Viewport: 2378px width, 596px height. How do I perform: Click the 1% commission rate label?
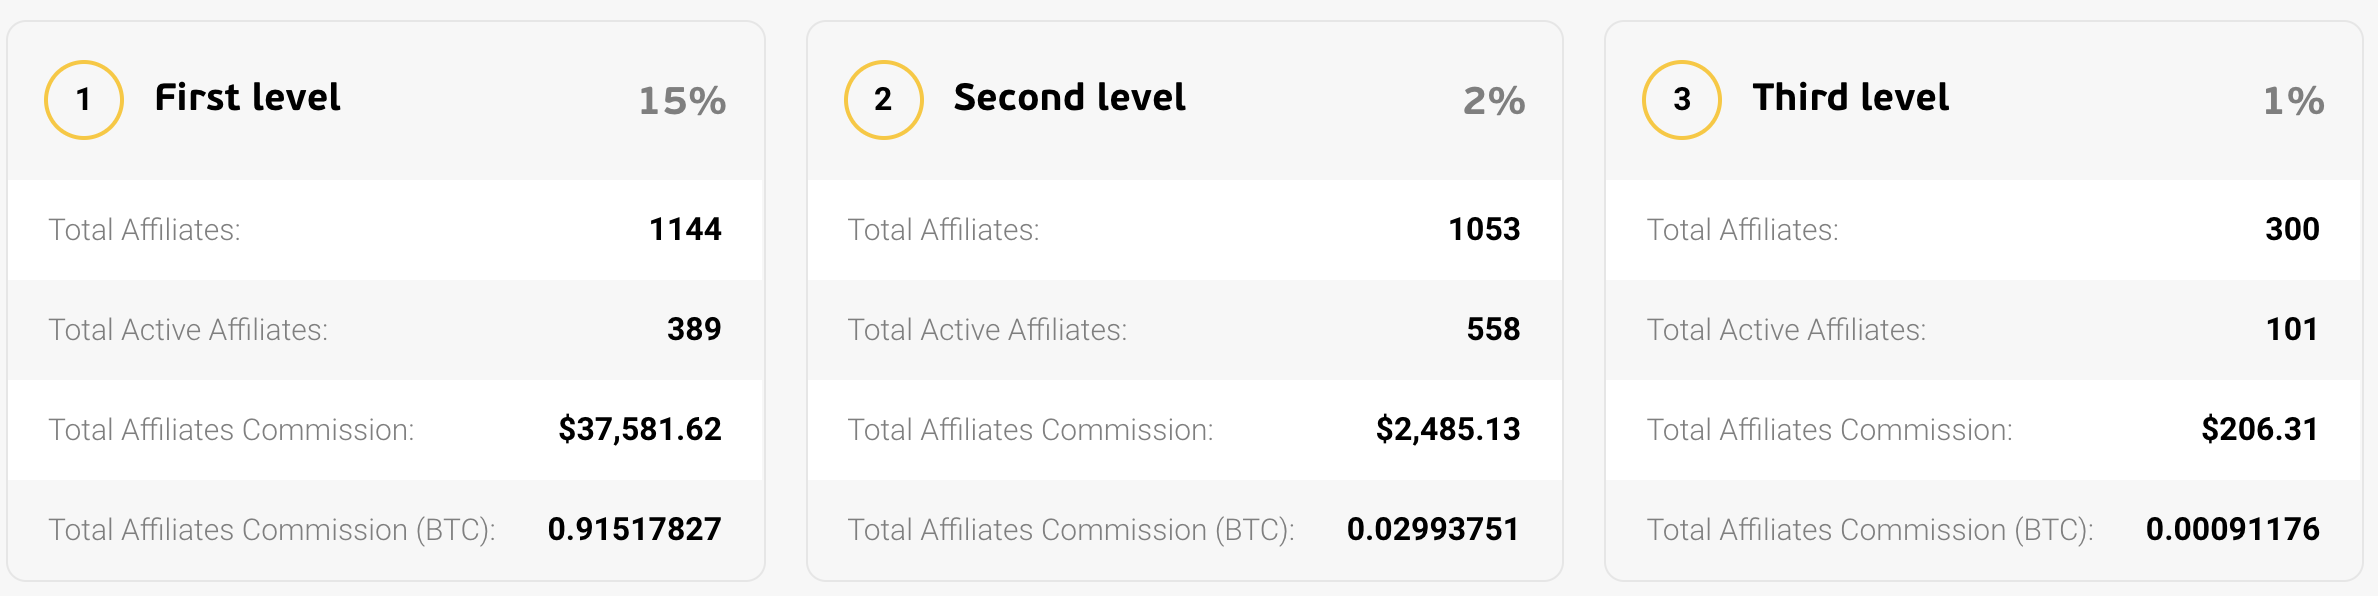[x=2294, y=101]
